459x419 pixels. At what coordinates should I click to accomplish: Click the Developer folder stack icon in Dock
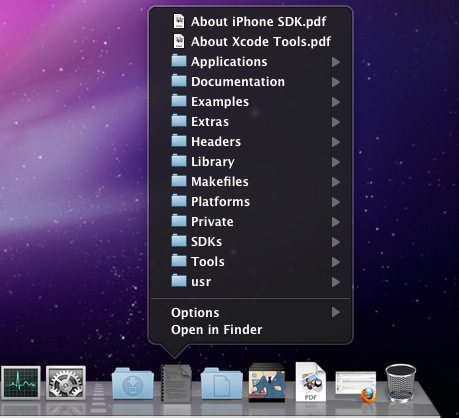[x=176, y=383]
